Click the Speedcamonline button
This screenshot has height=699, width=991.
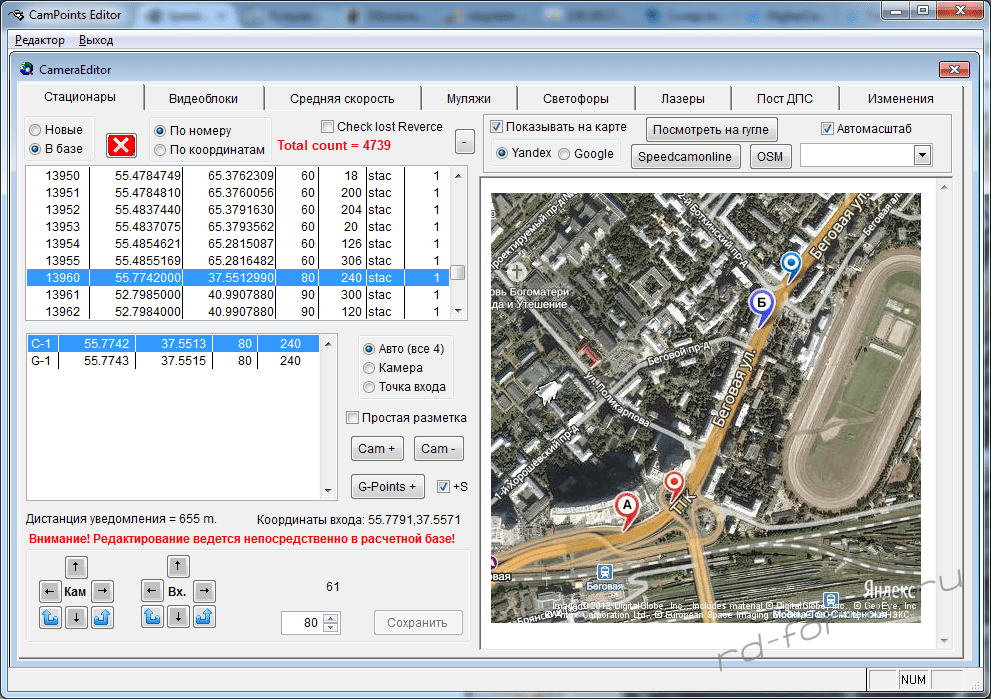pyautogui.click(x=686, y=157)
